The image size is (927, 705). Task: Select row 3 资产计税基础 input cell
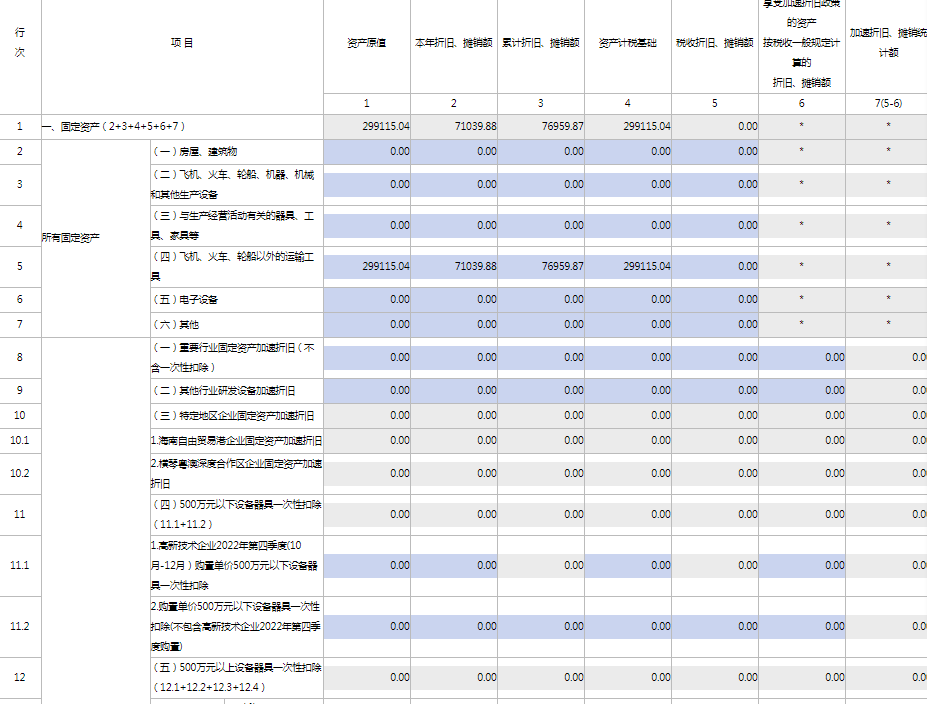point(628,185)
